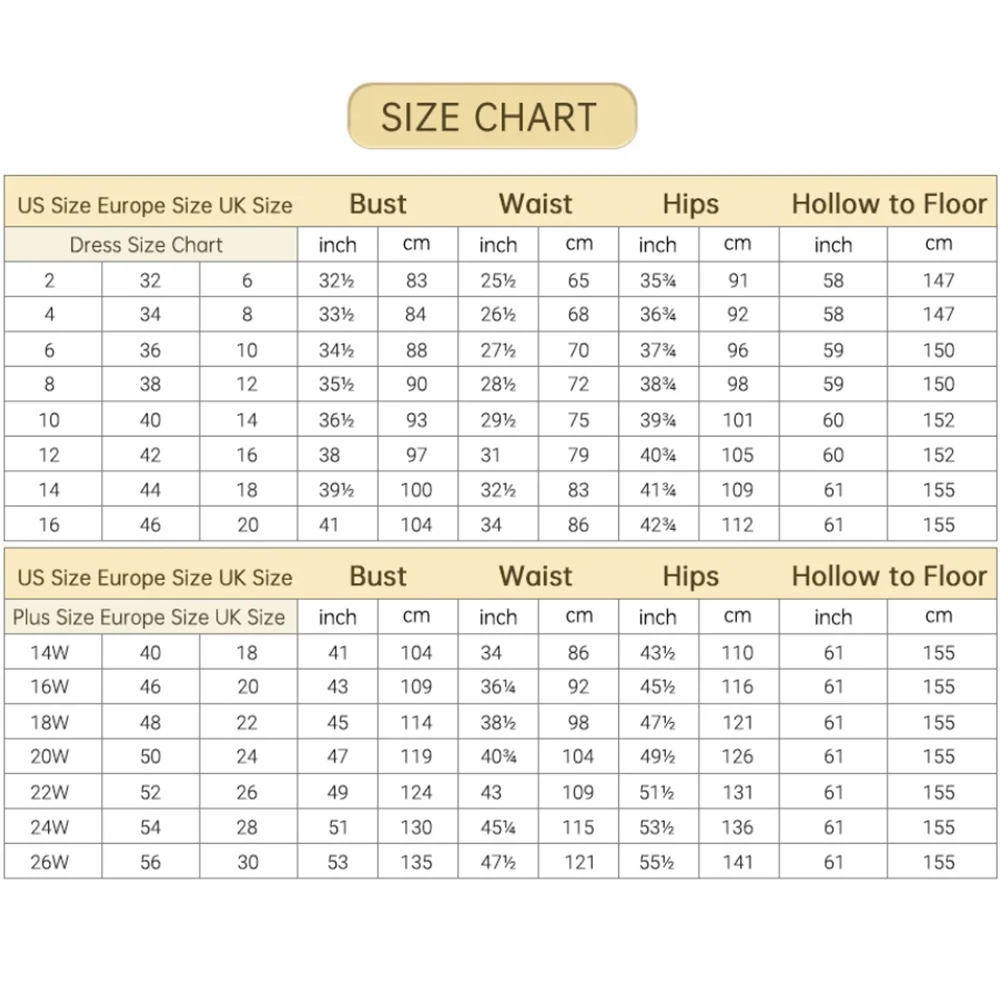Click the Bust header in the dress size table

point(378,204)
